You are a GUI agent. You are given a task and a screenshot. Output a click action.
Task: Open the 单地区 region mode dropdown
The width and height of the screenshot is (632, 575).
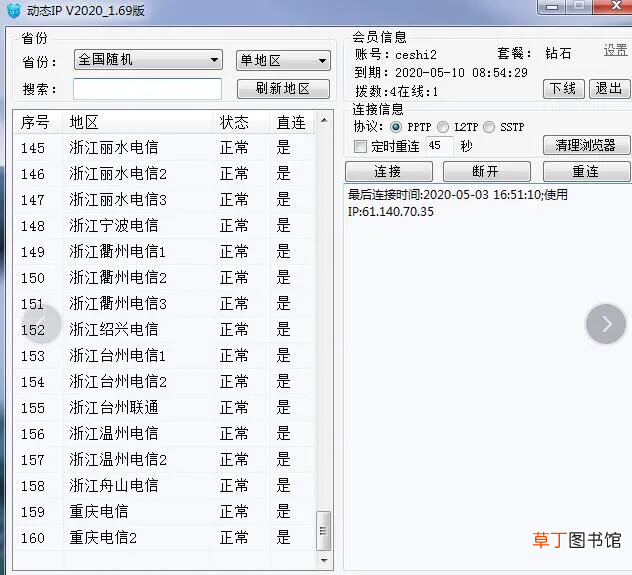click(283, 60)
